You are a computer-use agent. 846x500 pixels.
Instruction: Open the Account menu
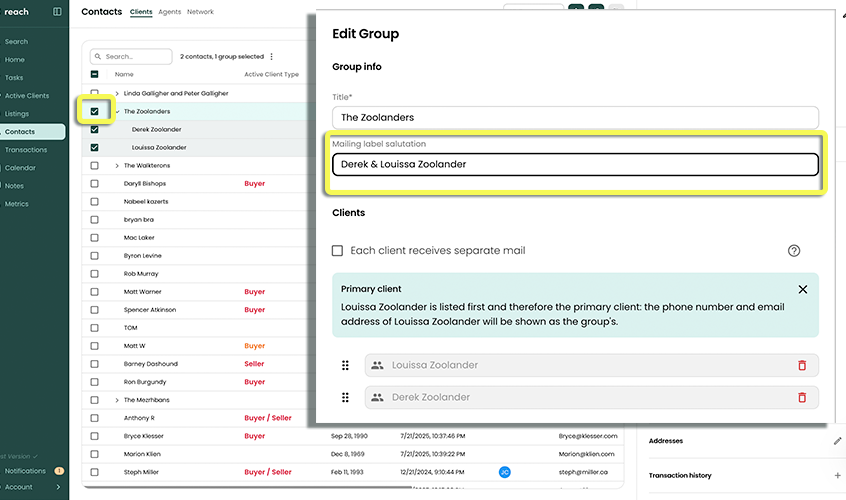pos(19,487)
